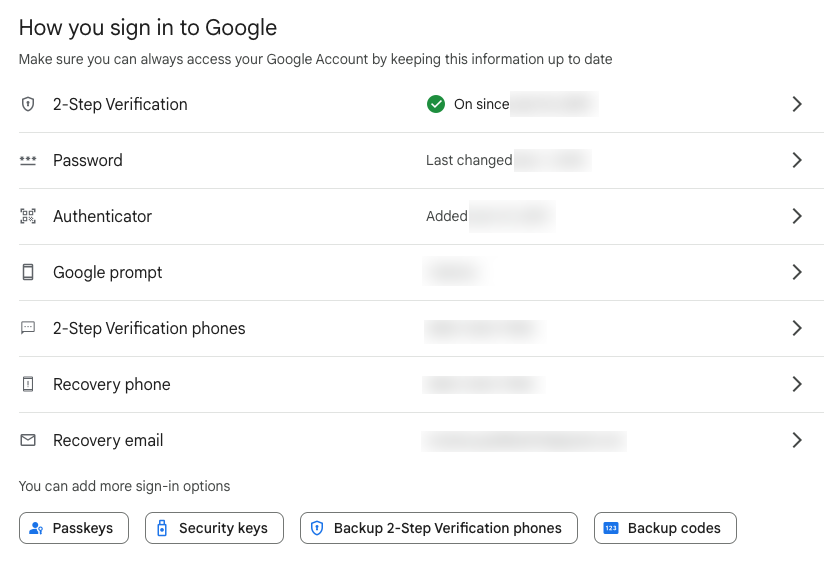Click the phone icon next to Google prompt
The height and width of the screenshot is (562, 824).
coord(28,272)
